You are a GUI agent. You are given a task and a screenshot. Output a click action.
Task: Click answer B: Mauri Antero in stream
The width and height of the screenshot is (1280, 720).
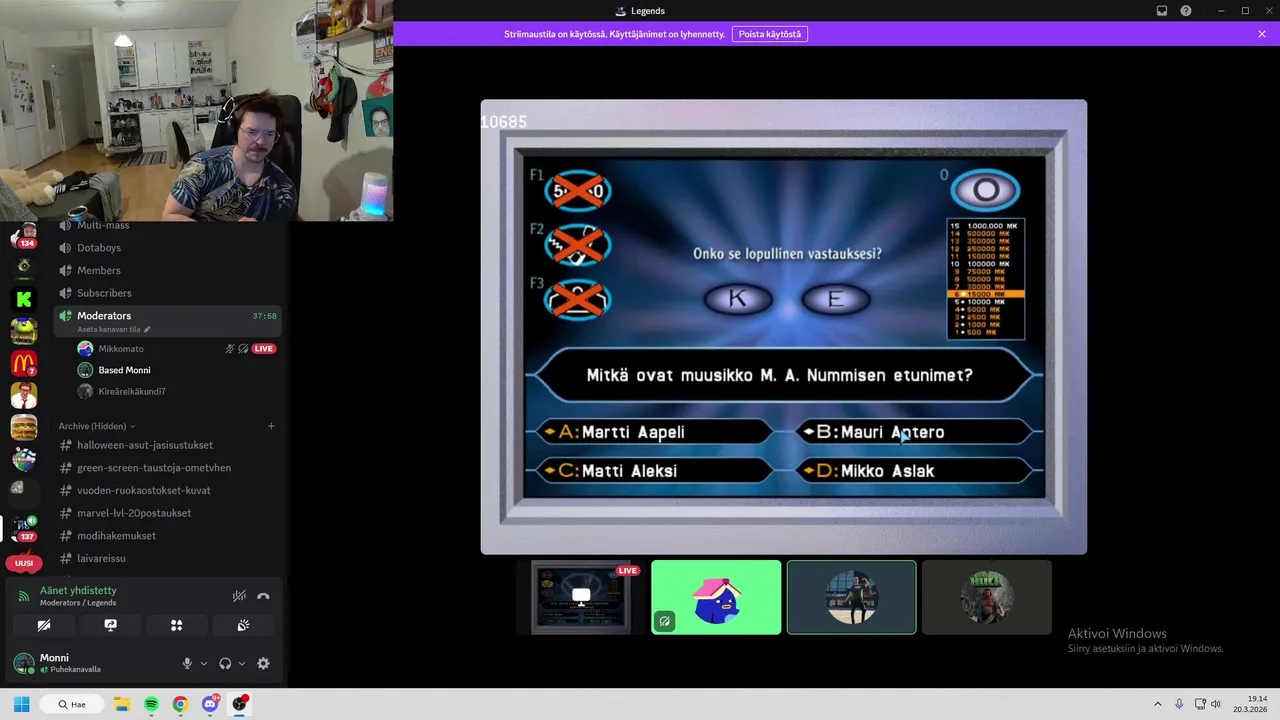(914, 432)
